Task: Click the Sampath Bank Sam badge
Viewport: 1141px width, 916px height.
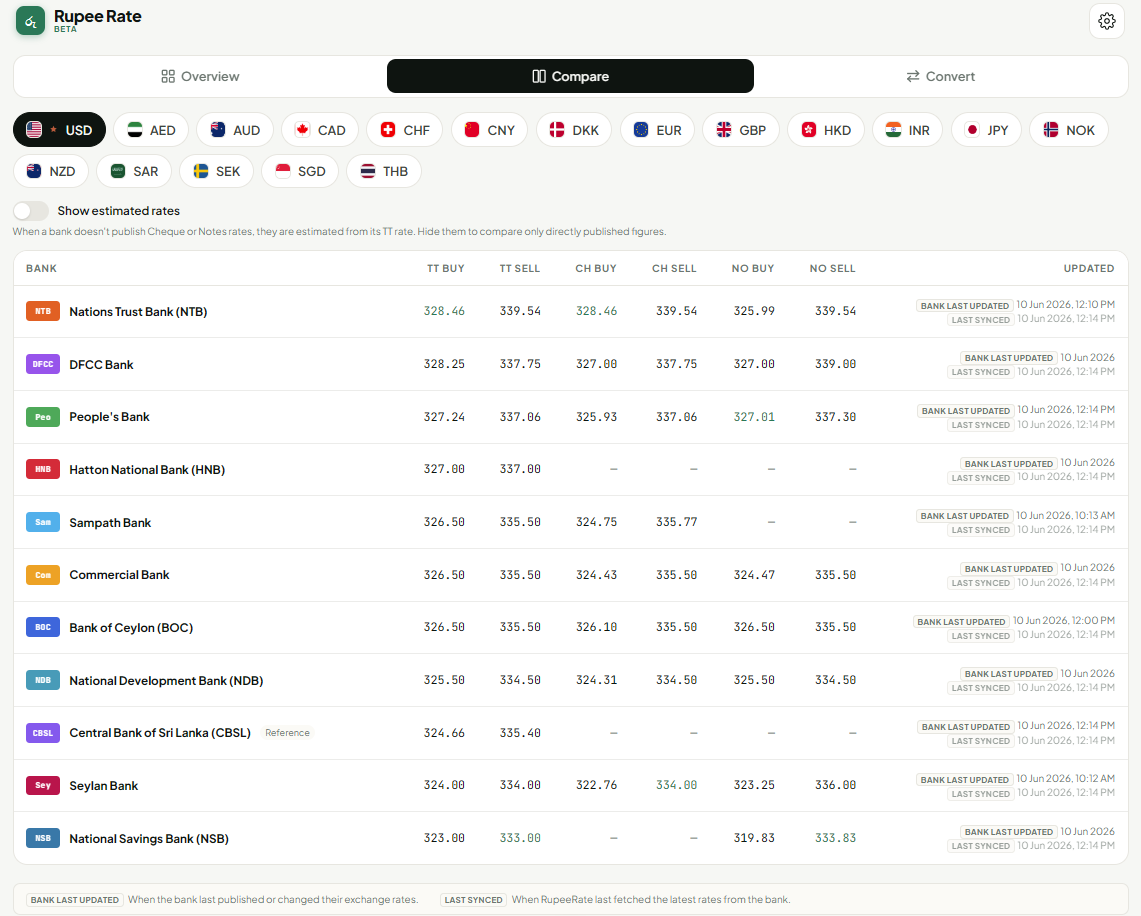Action: click(x=43, y=522)
